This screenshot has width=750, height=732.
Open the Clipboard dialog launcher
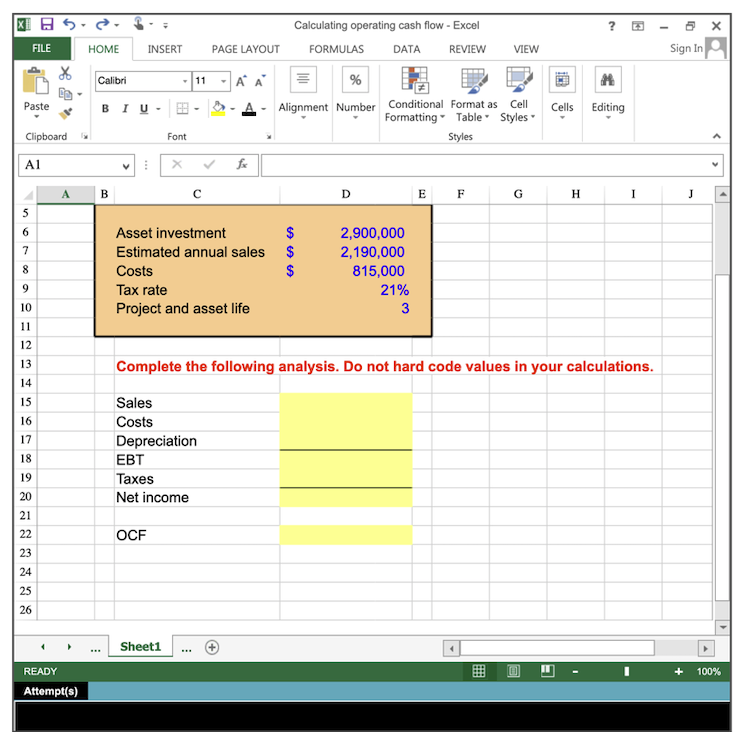click(85, 136)
